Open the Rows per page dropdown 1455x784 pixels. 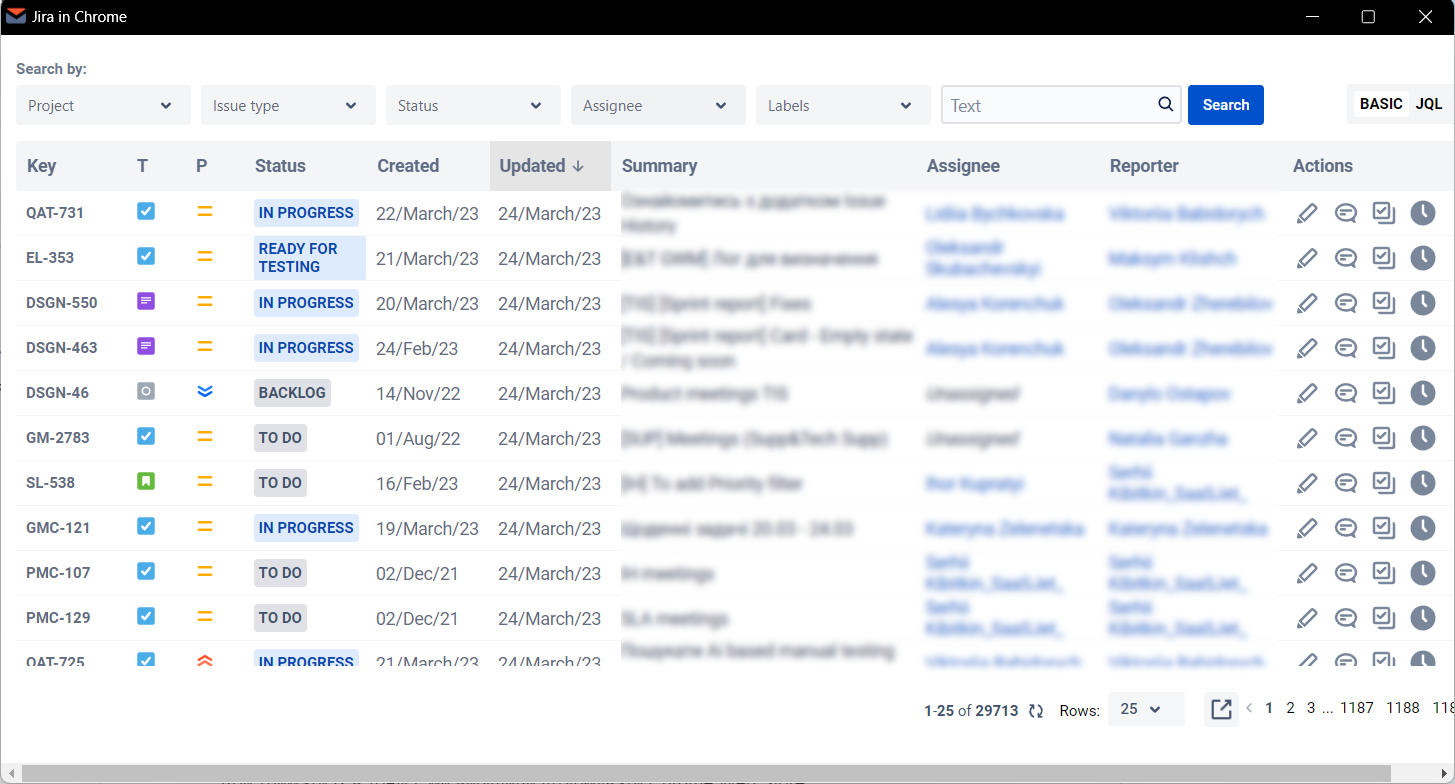click(x=1145, y=709)
